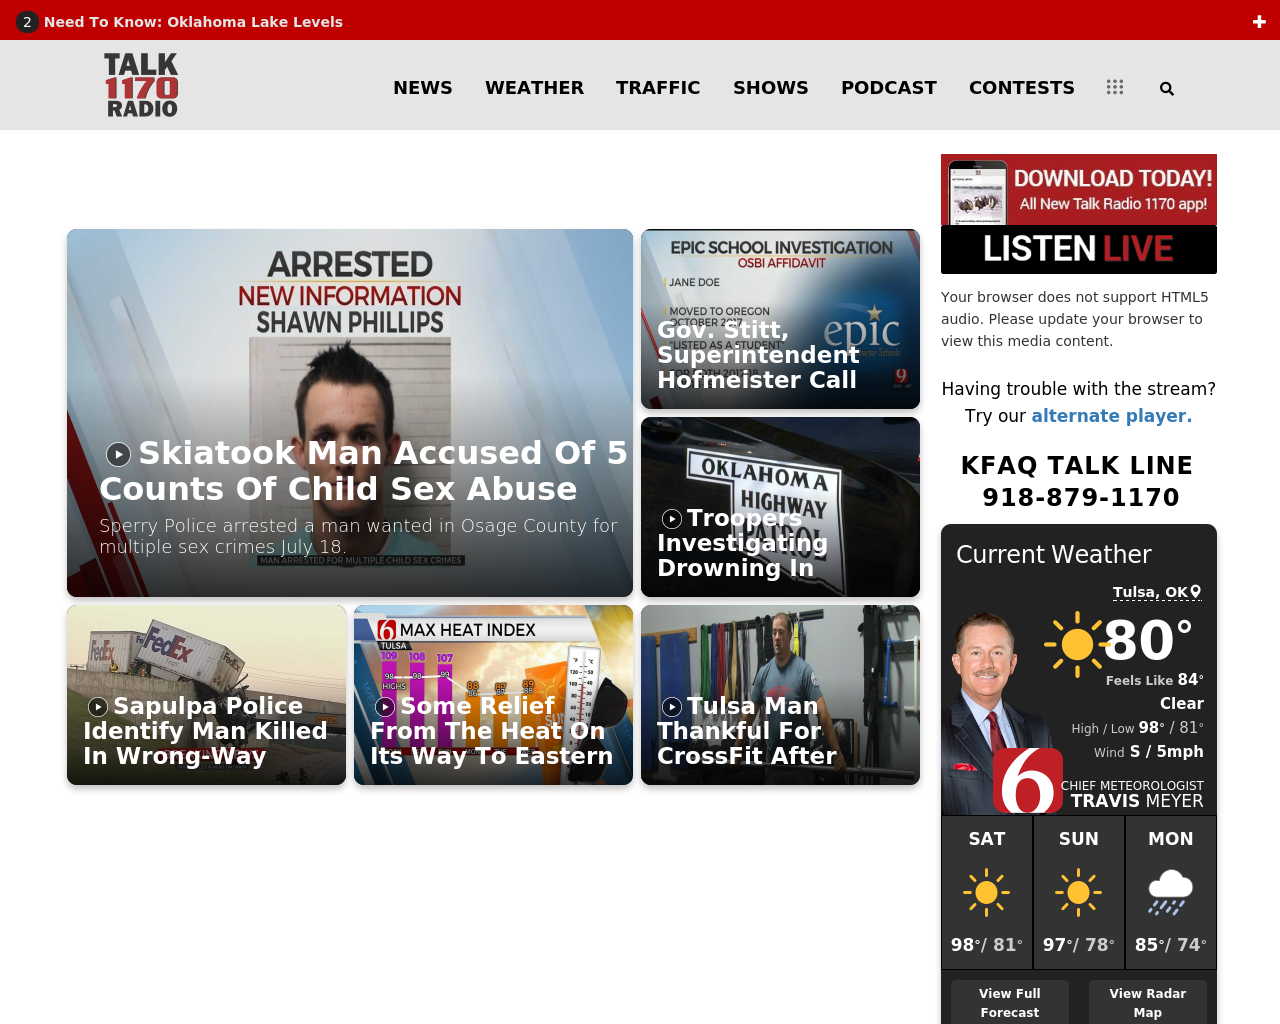Open the grid more-menu icon
1280x1024 pixels.
tap(1115, 88)
